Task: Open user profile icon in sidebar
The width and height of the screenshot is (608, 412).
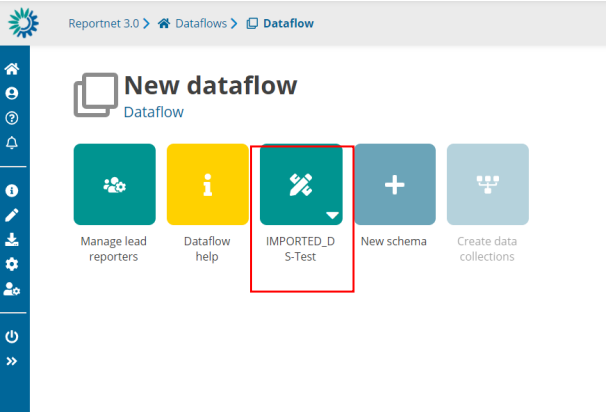Action: pos(12,93)
